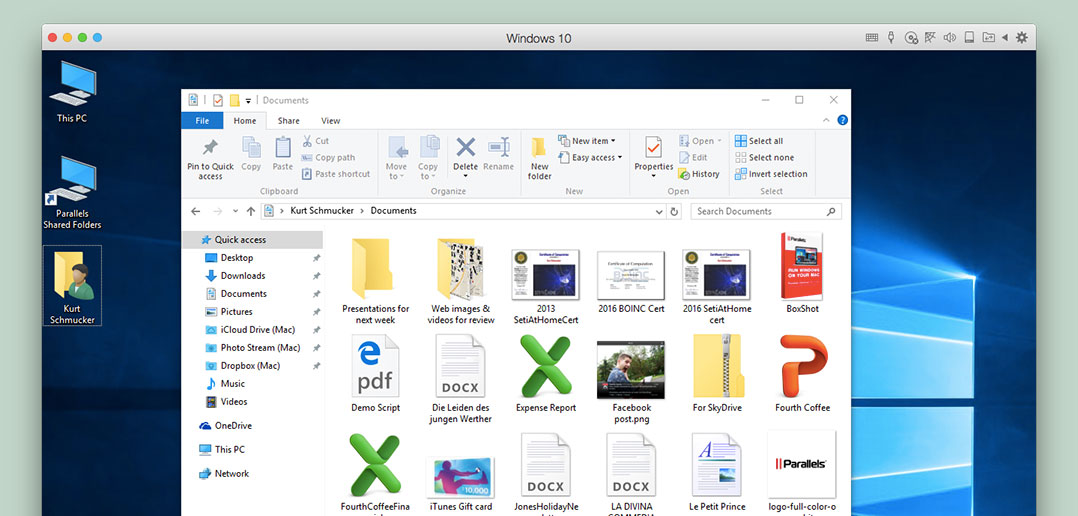
Task: Select iCloud Drive (Mac) in sidebar
Action: coord(252,330)
